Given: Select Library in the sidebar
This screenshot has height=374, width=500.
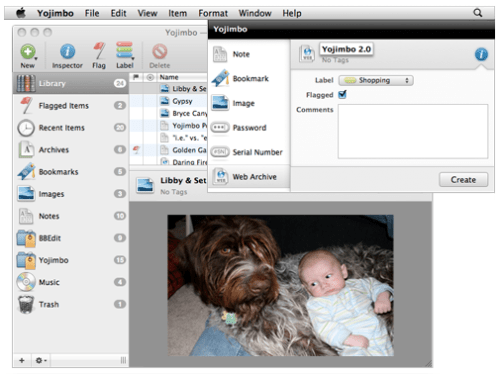Looking at the screenshot, I should tap(71, 83).
